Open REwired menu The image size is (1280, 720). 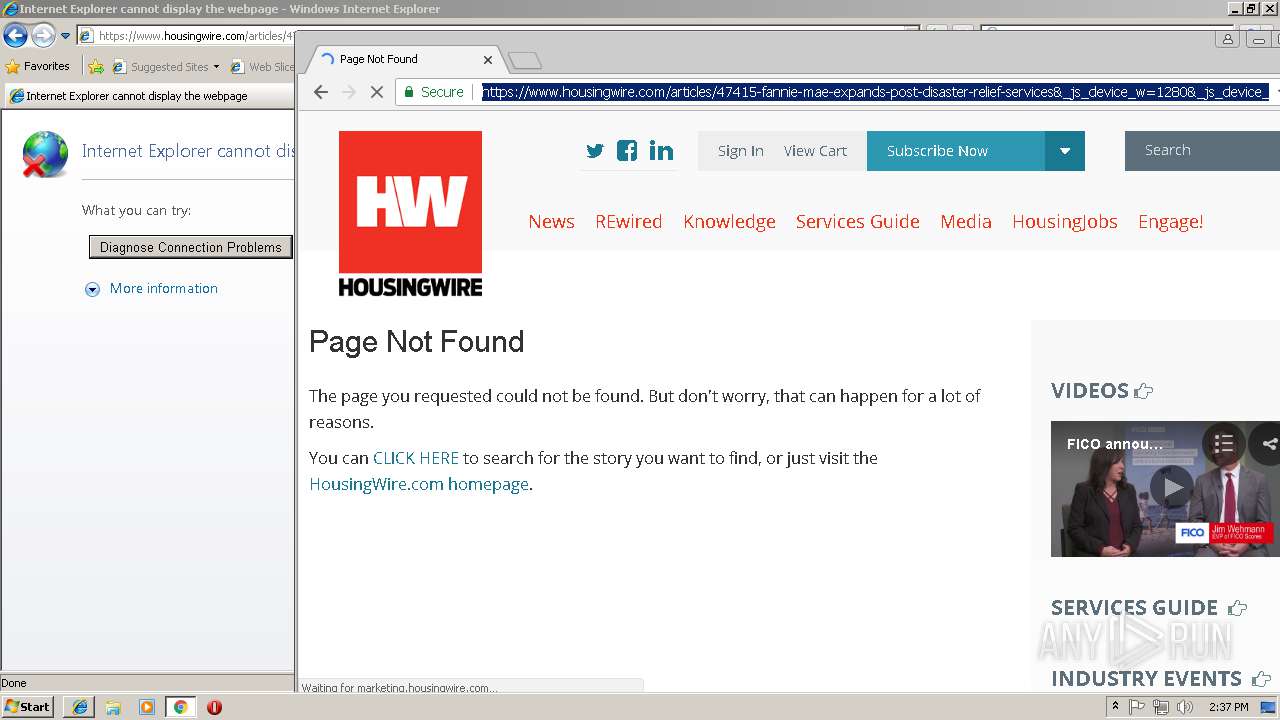coord(628,222)
